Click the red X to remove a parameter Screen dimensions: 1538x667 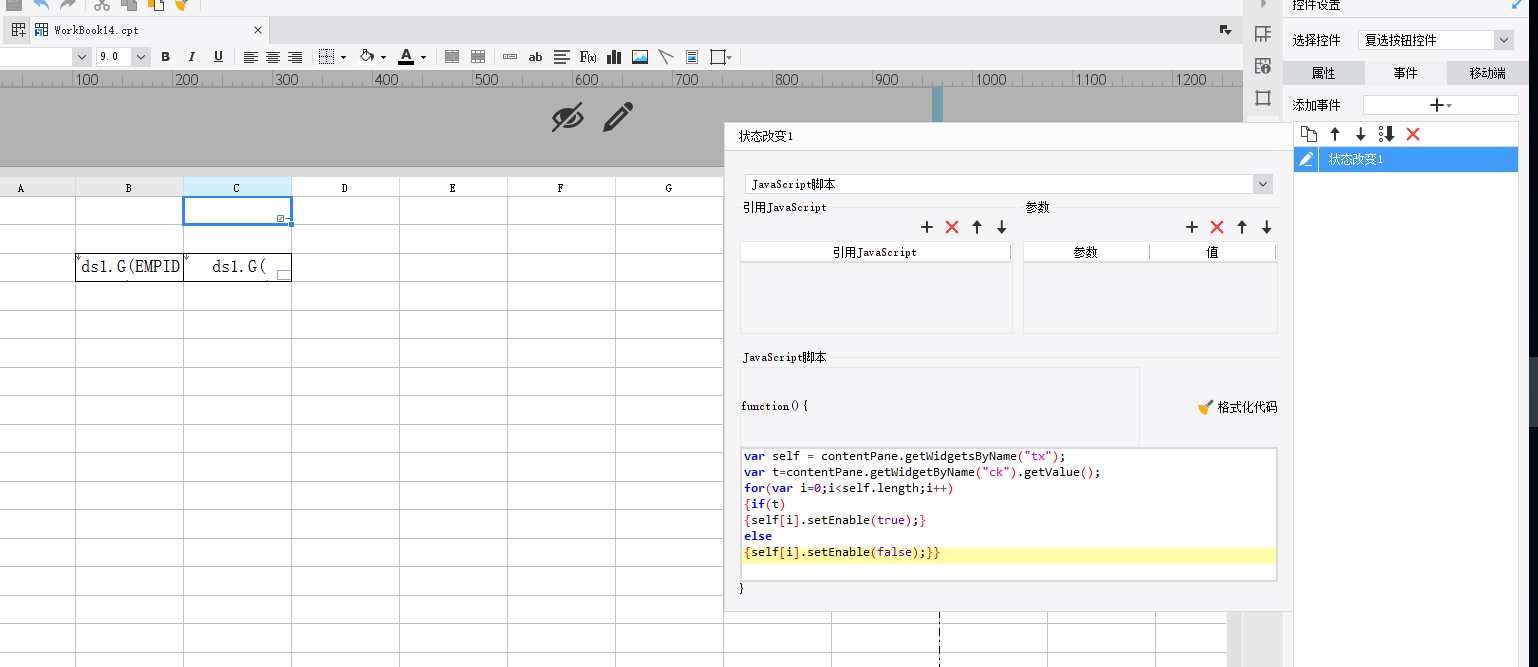point(1217,227)
